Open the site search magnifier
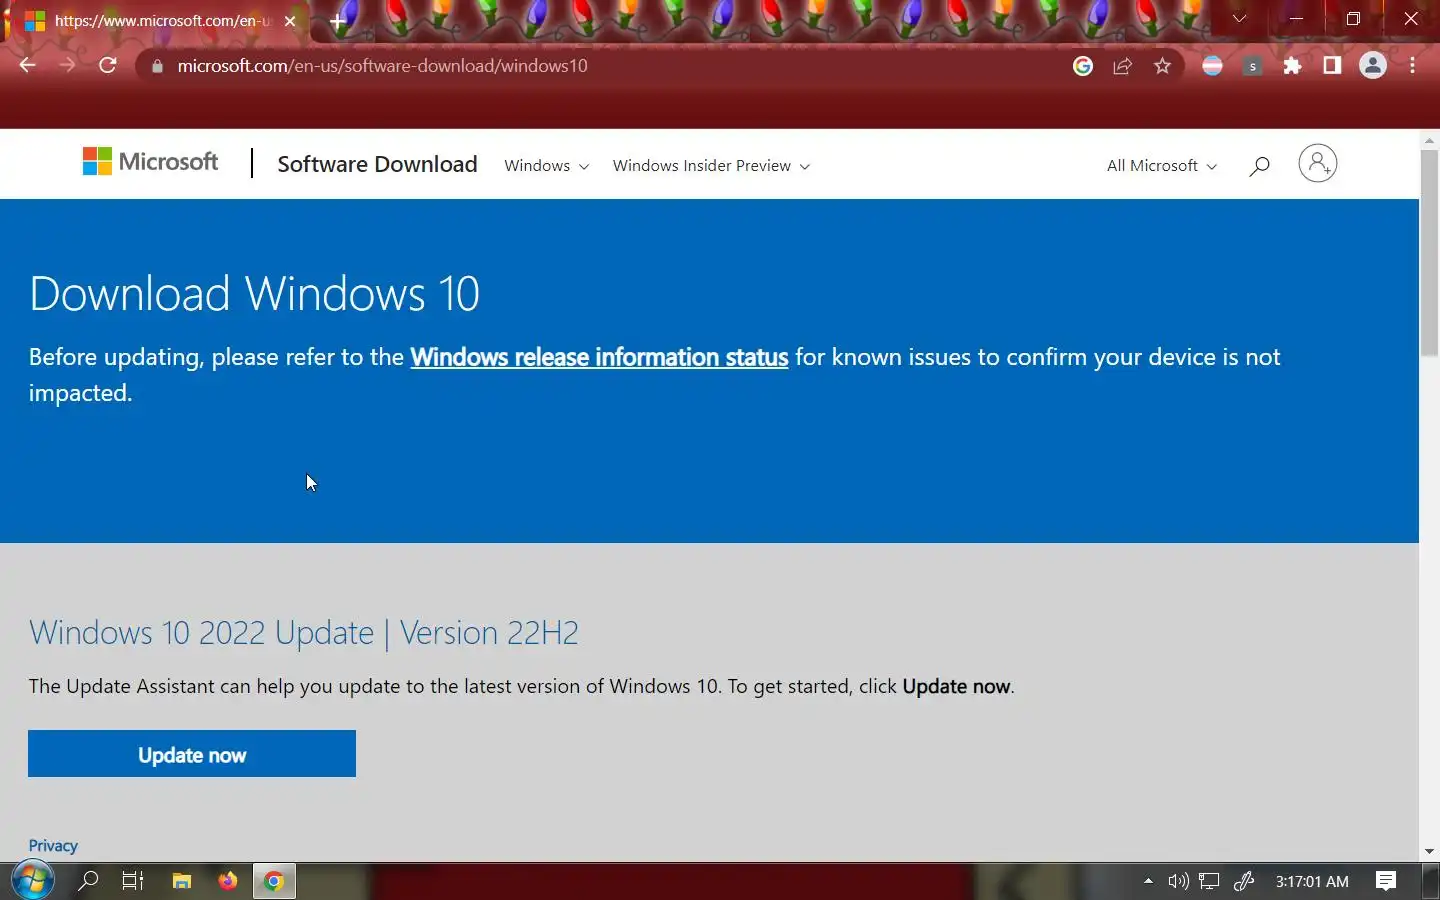The image size is (1440, 900). [x=1259, y=166]
